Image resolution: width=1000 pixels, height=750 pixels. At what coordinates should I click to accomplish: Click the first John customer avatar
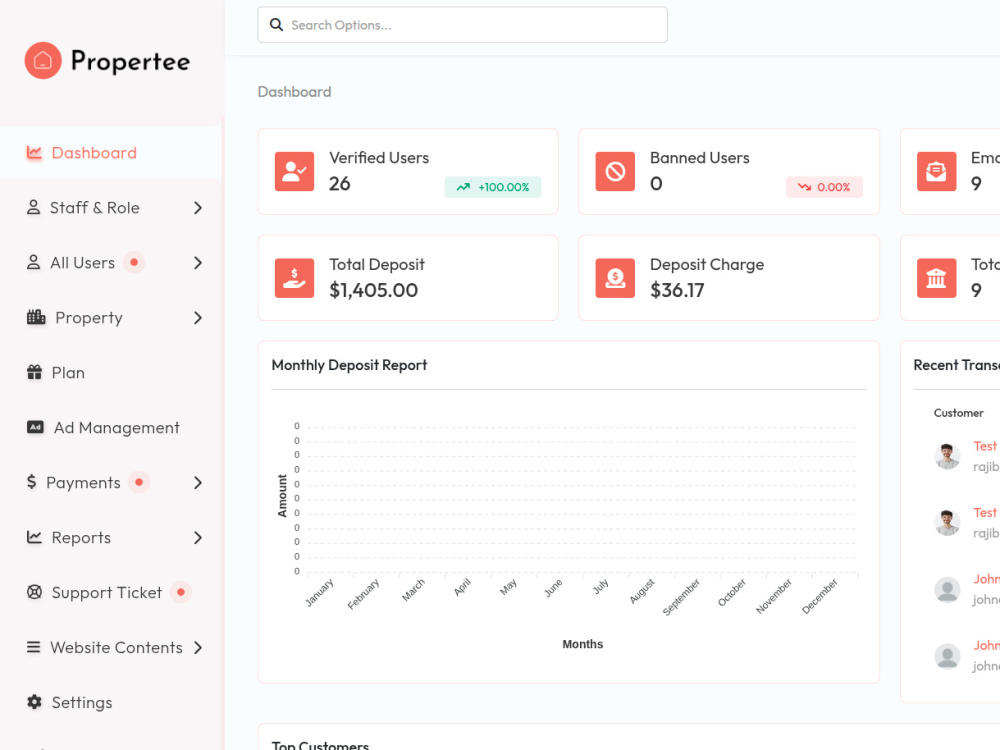[947, 589]
